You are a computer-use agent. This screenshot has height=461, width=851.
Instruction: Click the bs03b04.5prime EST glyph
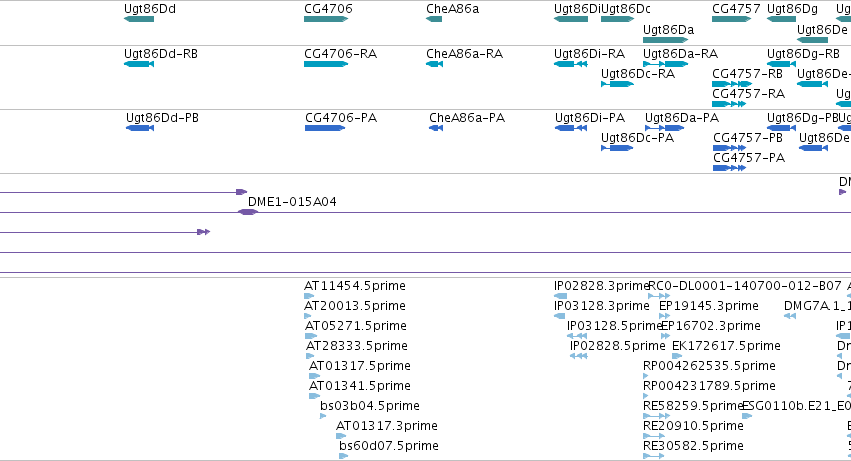(x=323, y=416)
